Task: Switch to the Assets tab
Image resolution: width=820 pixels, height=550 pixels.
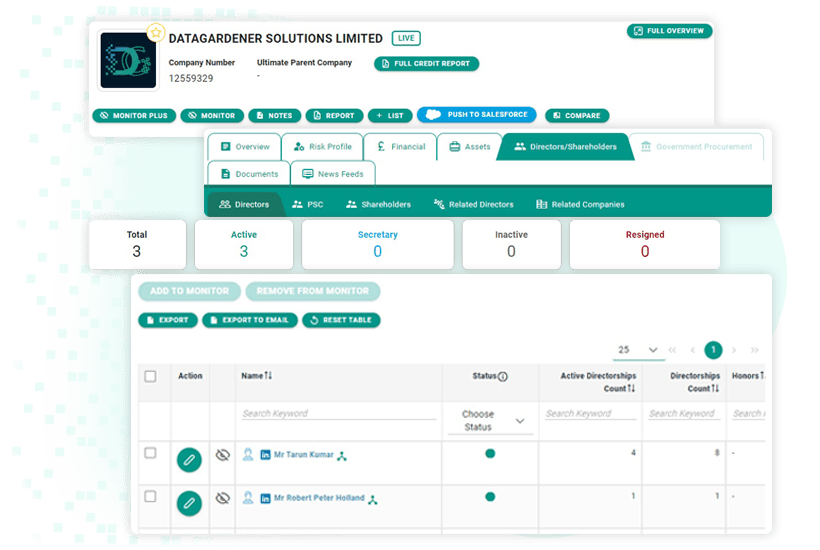Action: pyautogui.click(x=470, y=147)
